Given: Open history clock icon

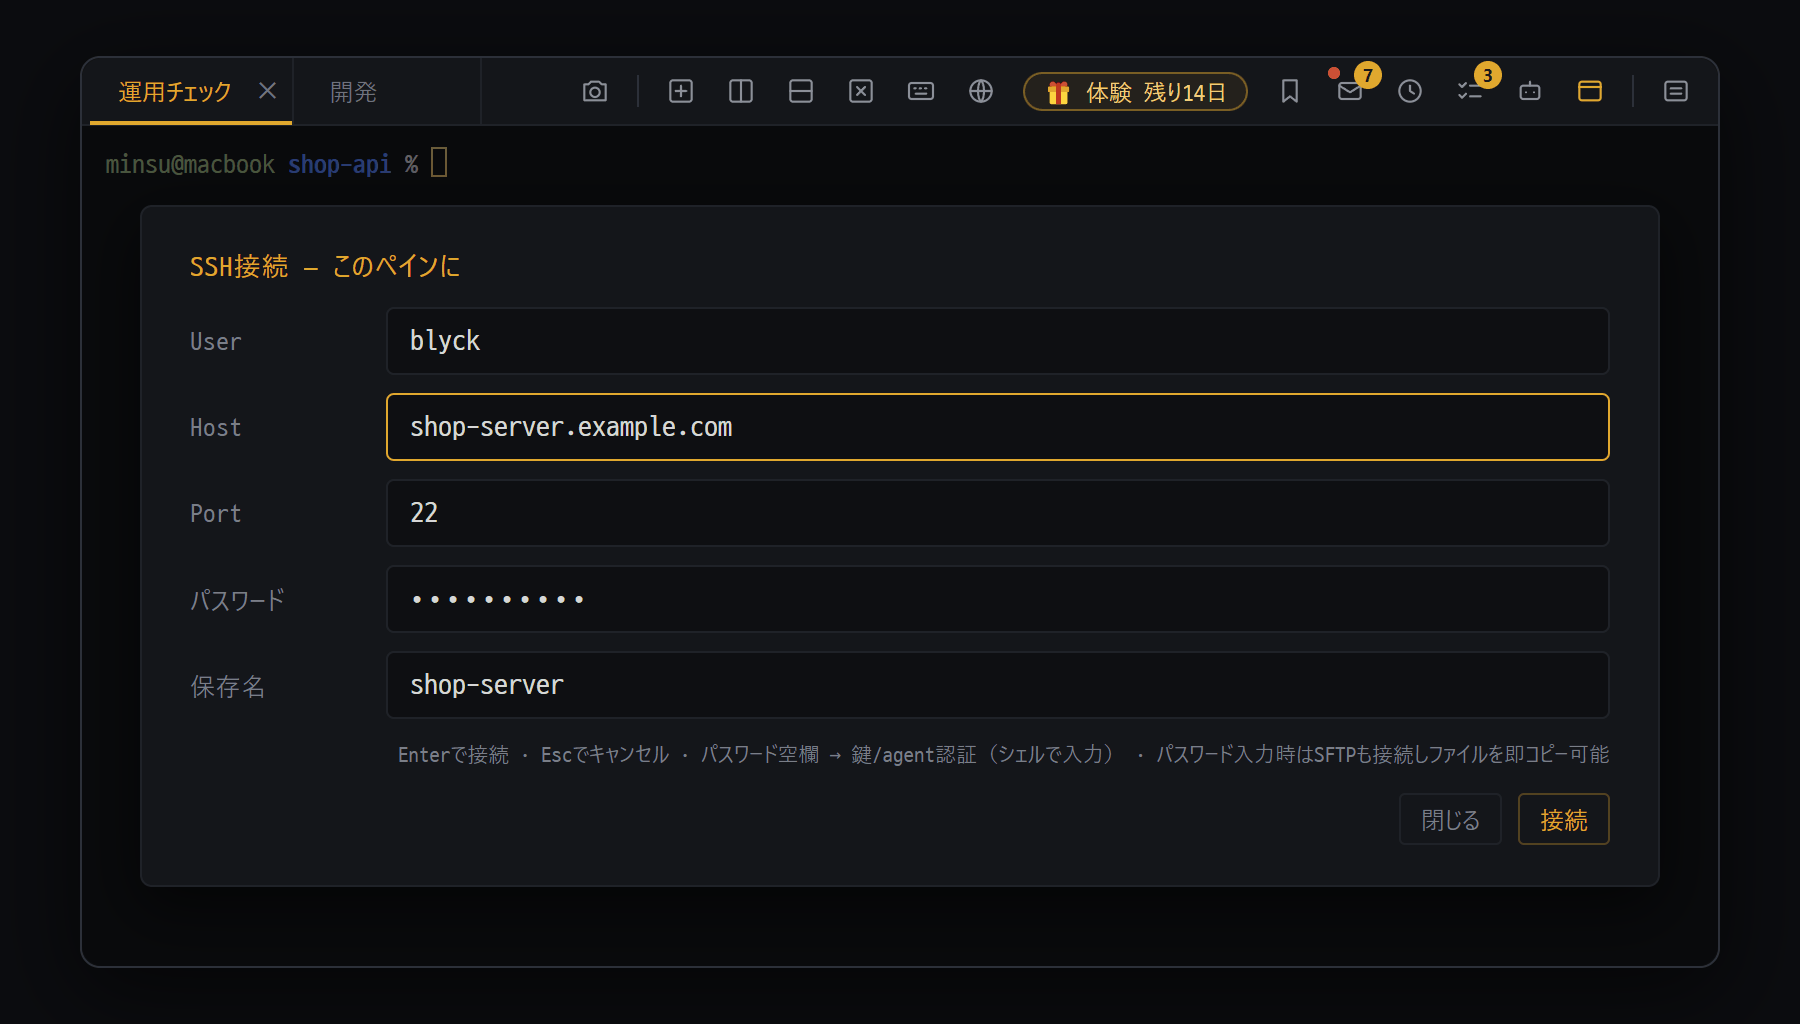Looking at the screenshot, I should (1410, 92).
